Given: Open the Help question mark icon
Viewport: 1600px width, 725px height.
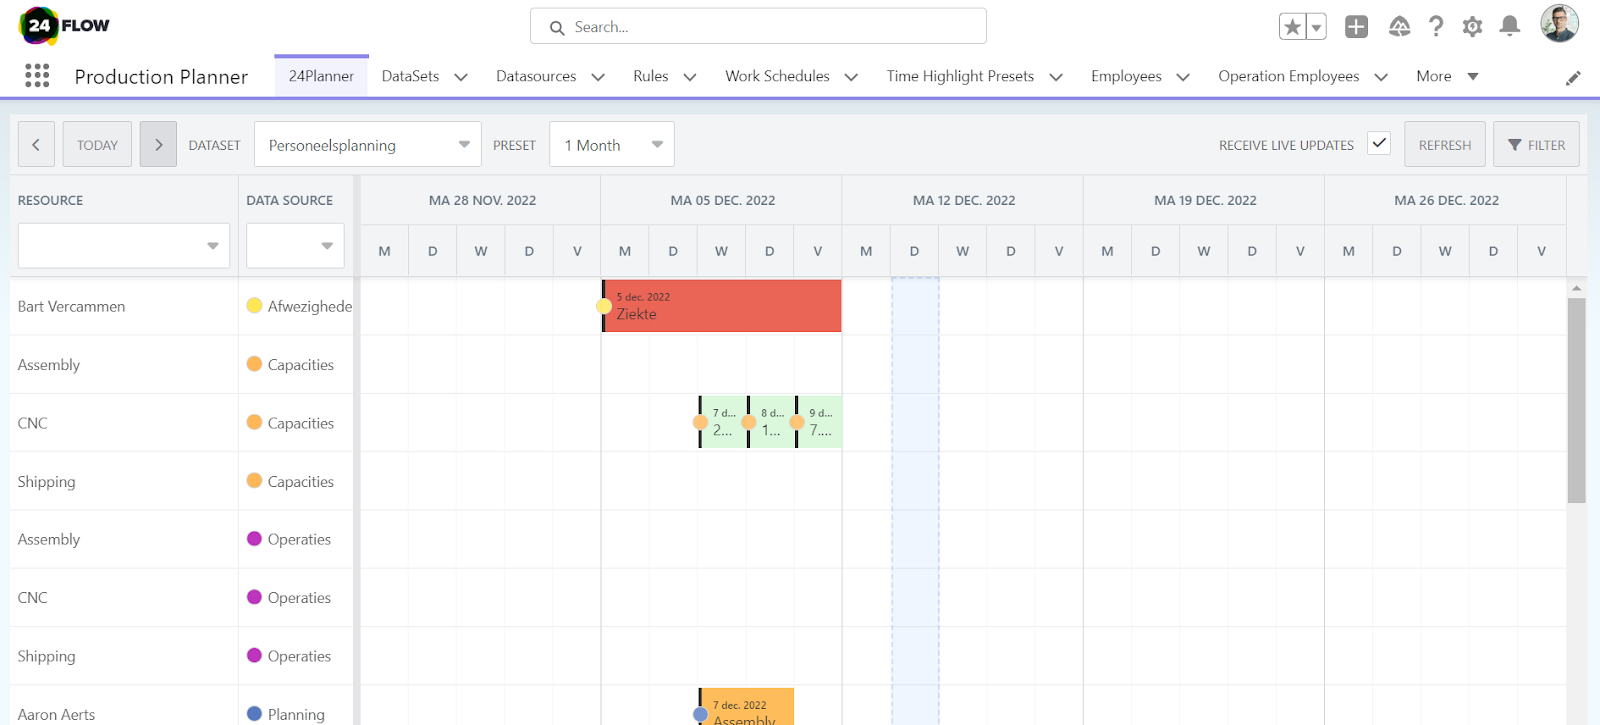Looking at the screenshot, I should 1436,27.
